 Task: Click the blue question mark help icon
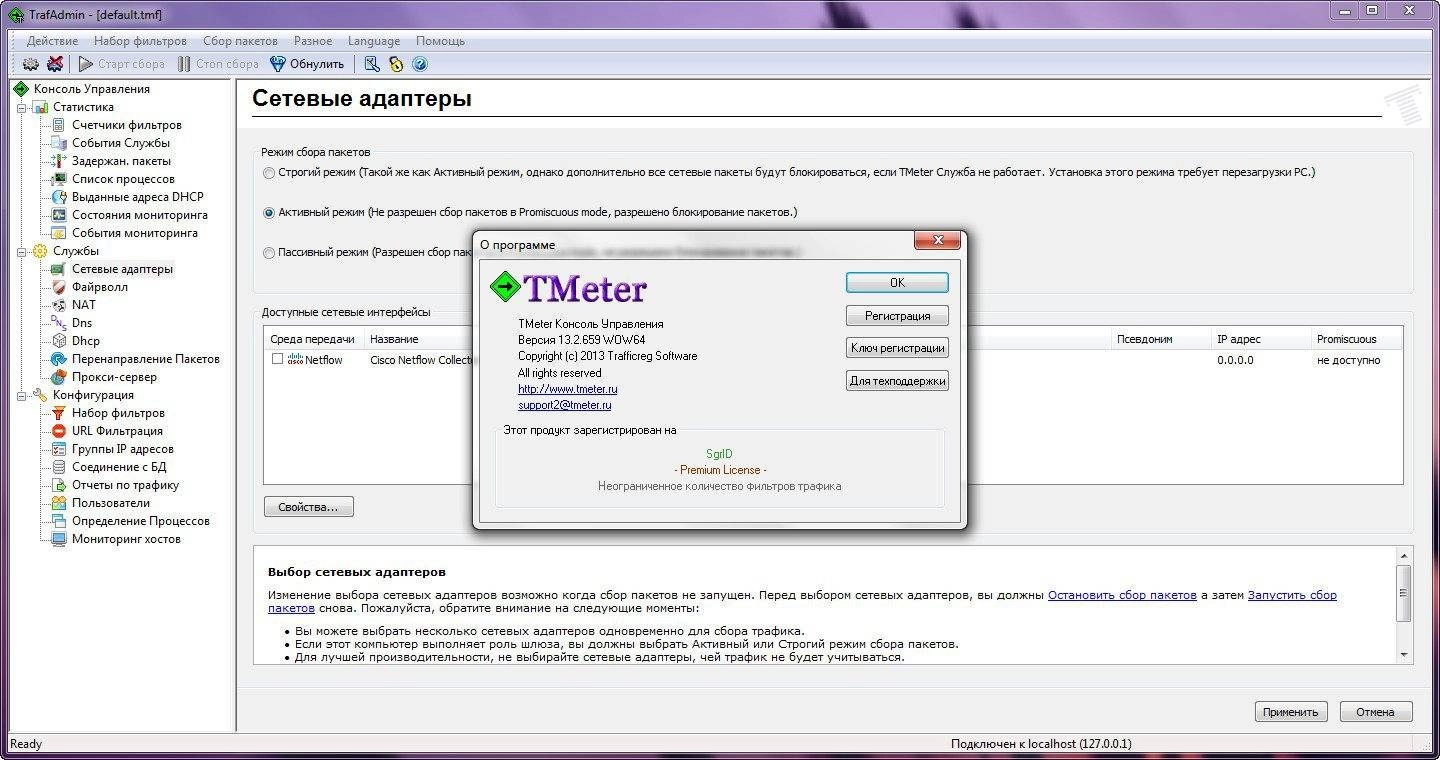(x=420, y=64)
